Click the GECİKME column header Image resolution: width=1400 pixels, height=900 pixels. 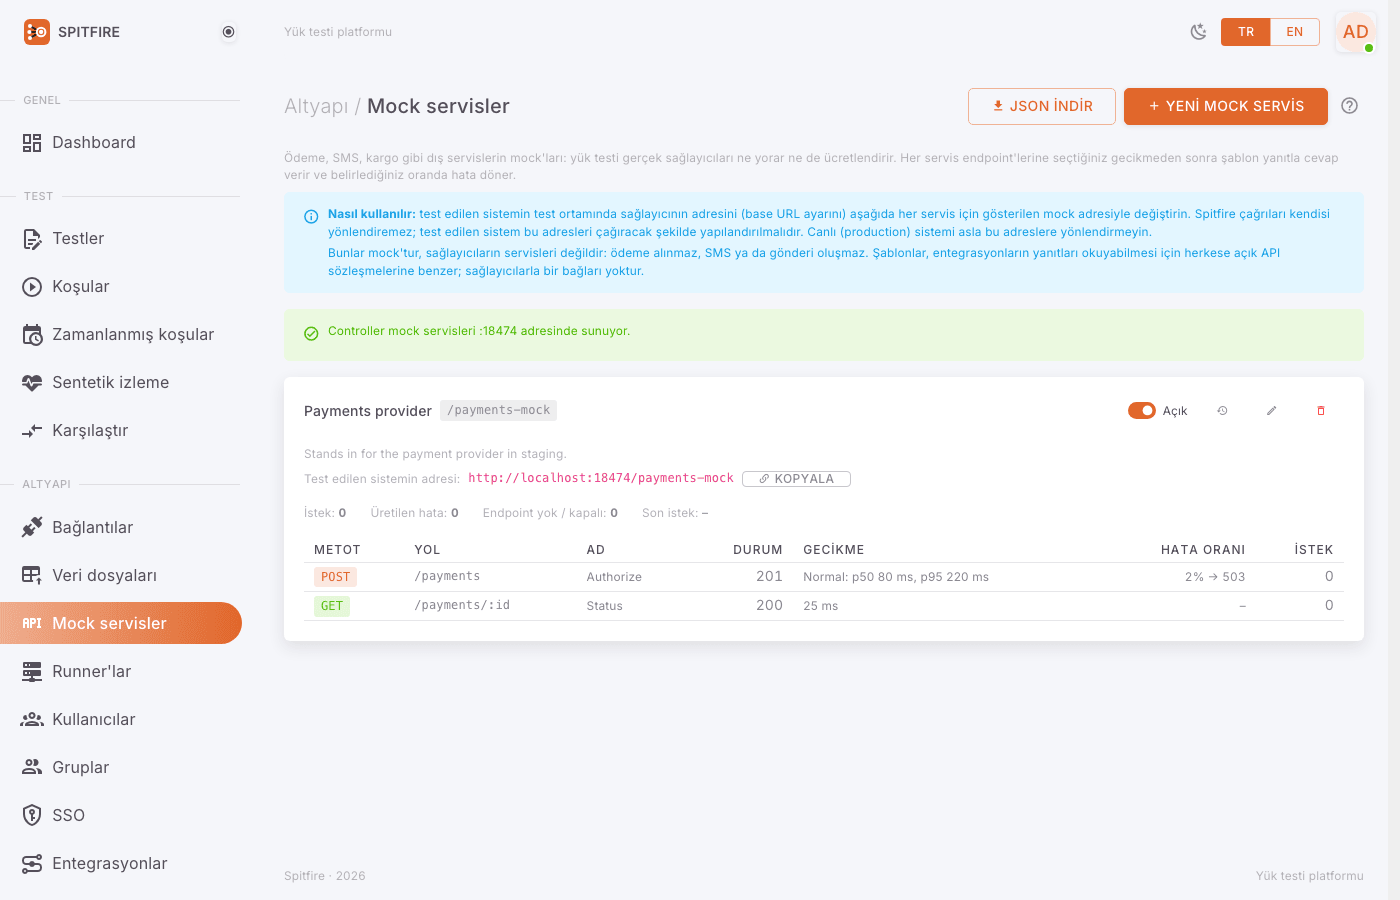point(834,550)
